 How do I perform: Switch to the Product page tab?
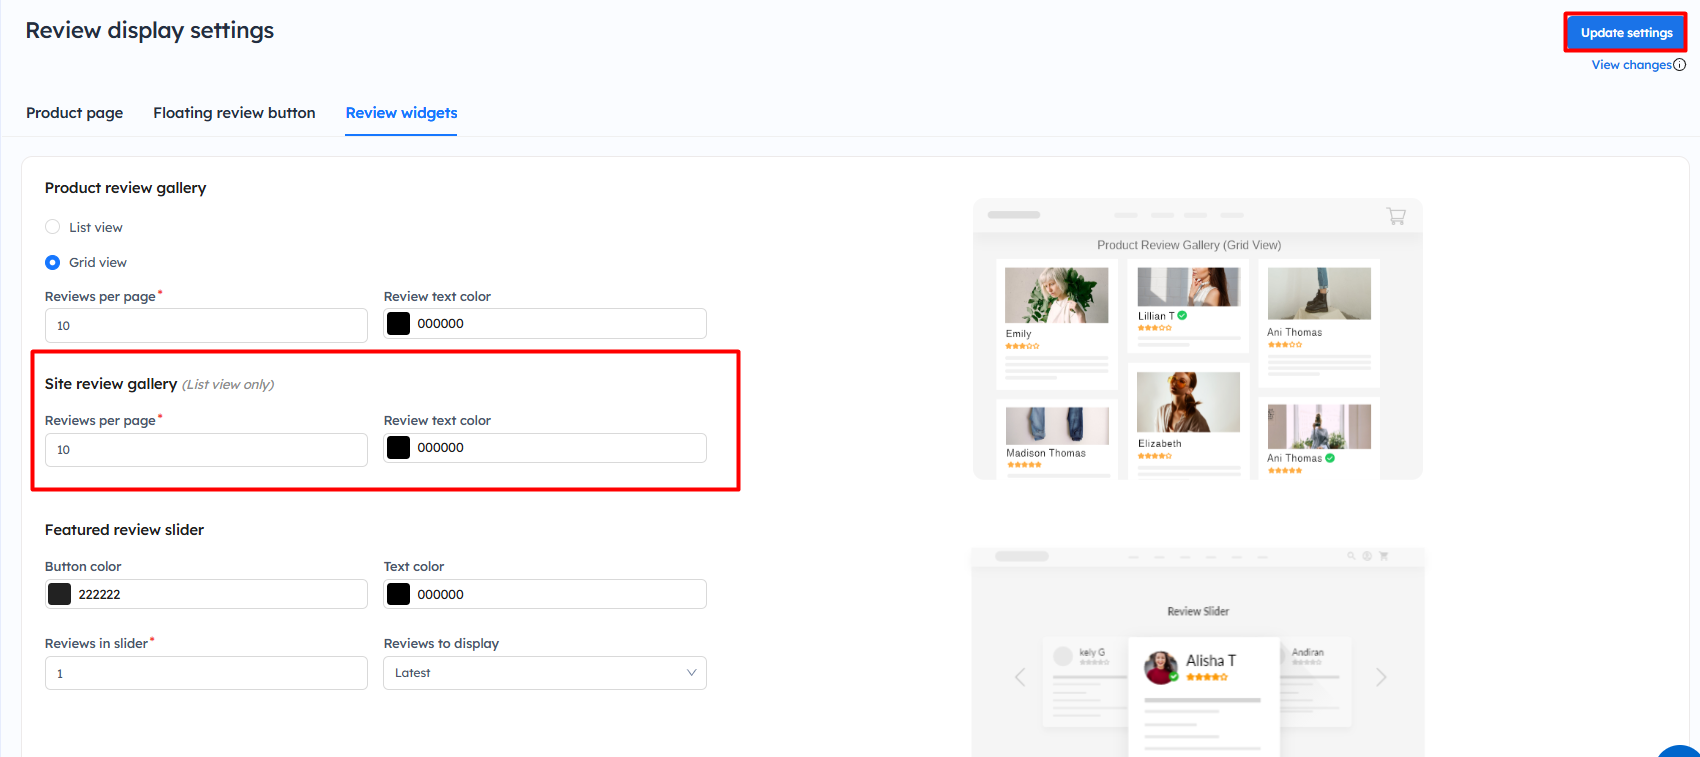[x=75, y=113]
